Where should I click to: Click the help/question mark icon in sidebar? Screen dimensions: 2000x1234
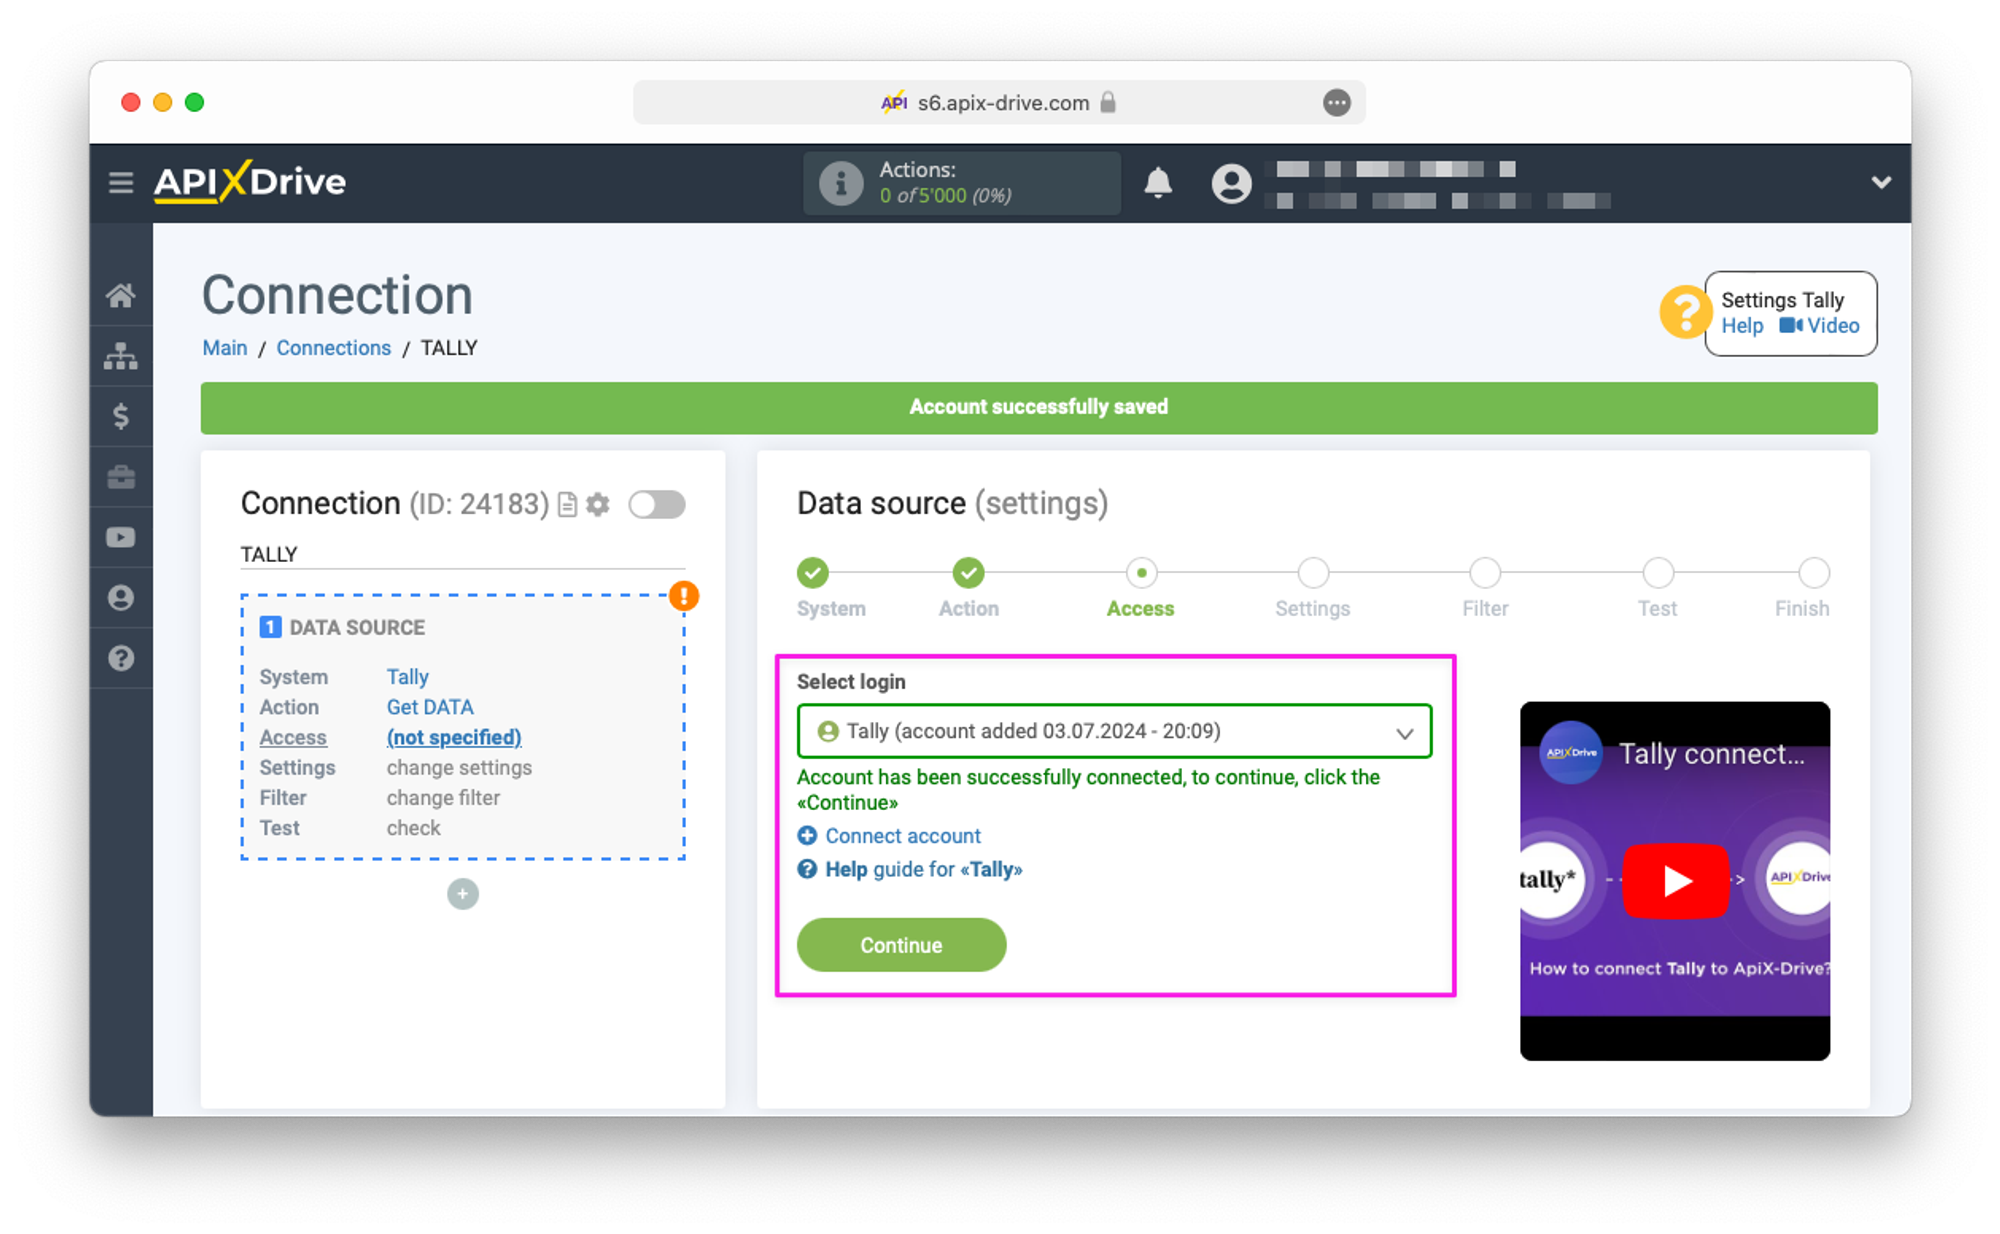(x=120, y=660)
